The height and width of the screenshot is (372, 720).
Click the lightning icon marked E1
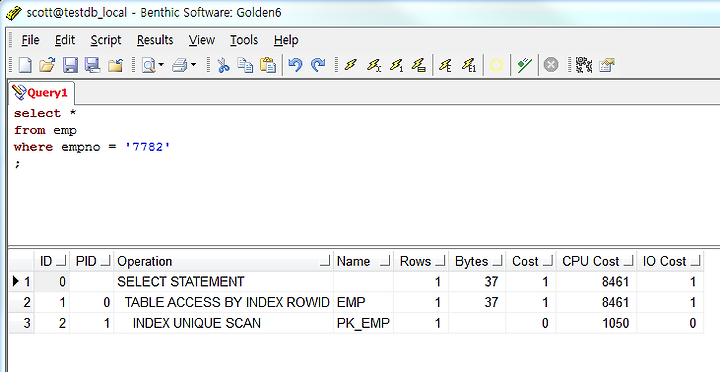tap(469, 65)
